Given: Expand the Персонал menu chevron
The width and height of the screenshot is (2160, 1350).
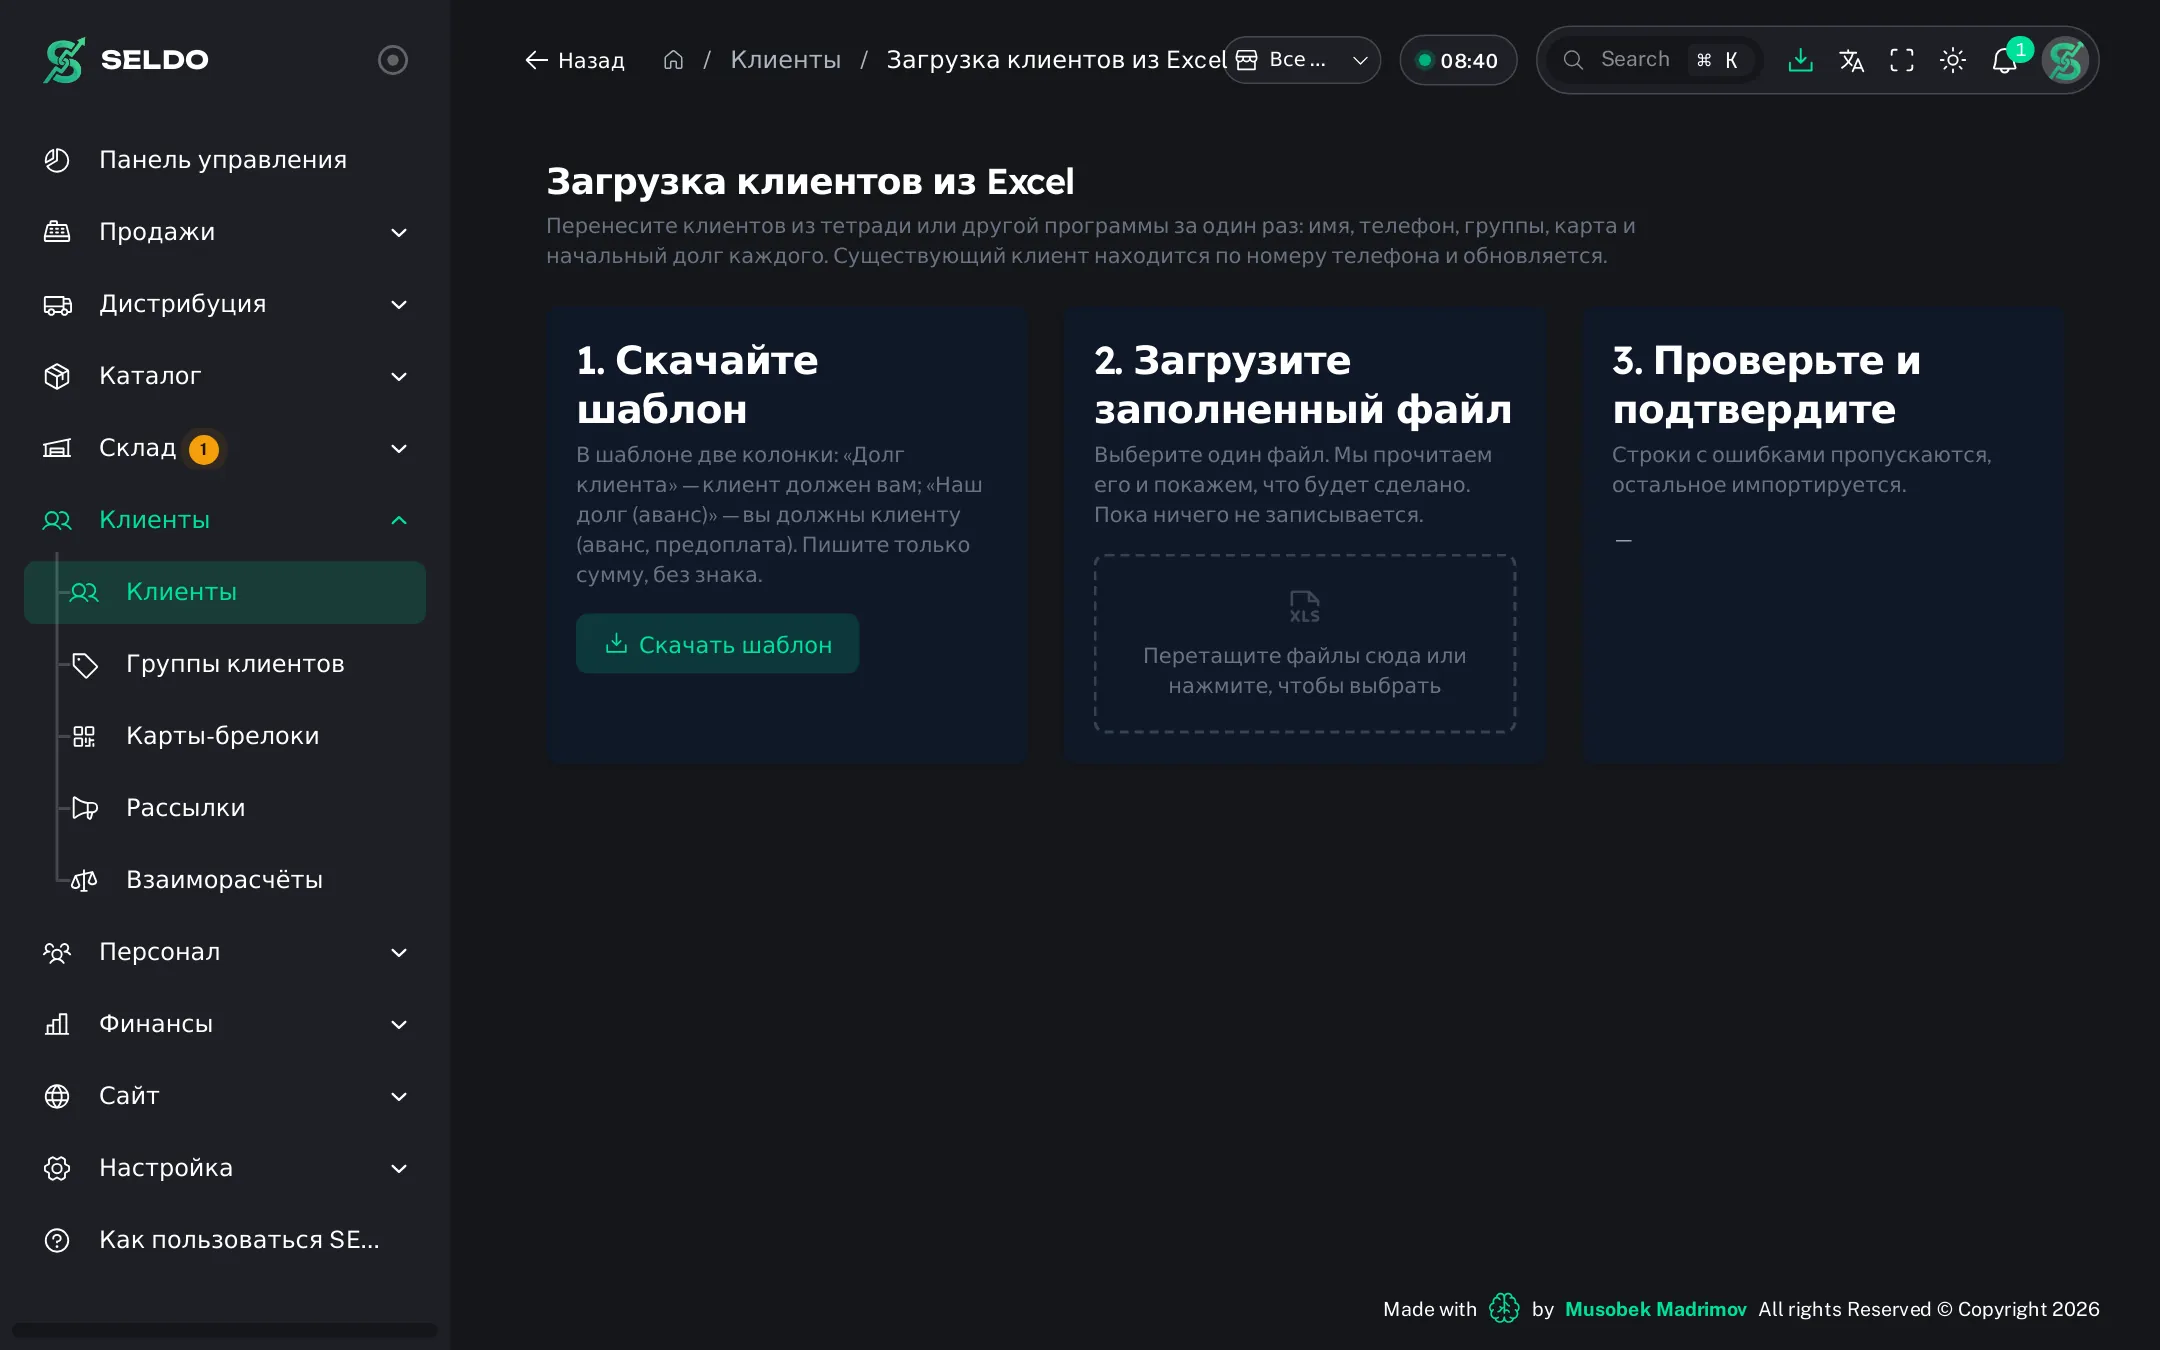Looking at the screenshot, I should coord(399,952).
